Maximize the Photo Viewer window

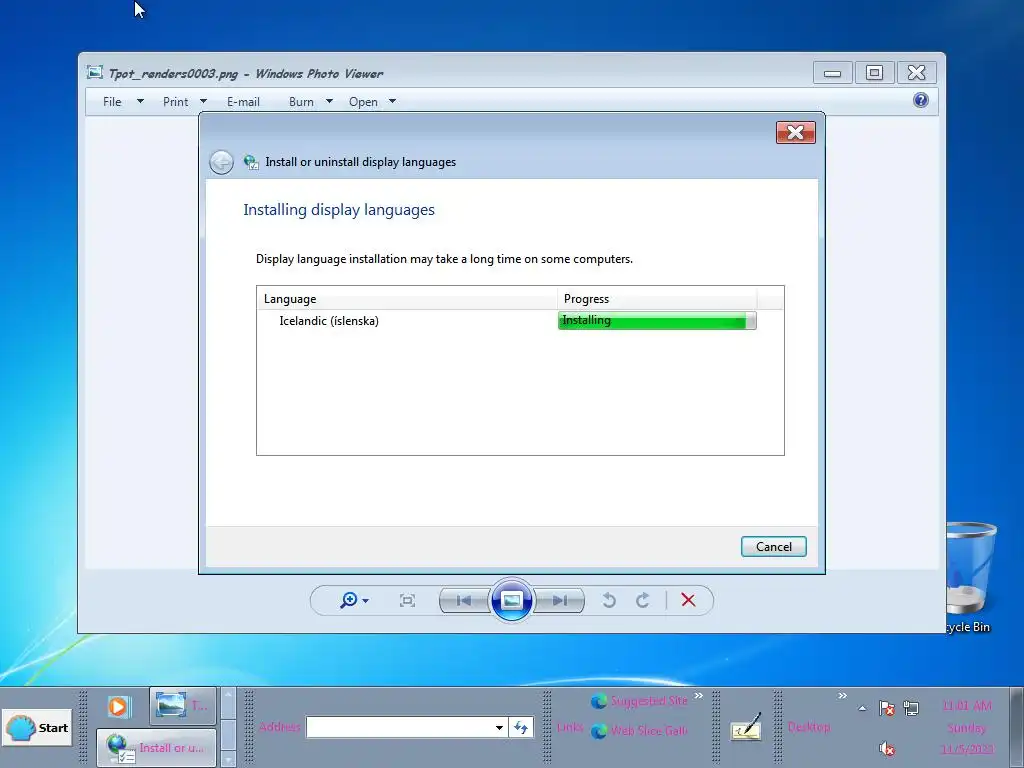pyautogui.click(x=874, y=73)
